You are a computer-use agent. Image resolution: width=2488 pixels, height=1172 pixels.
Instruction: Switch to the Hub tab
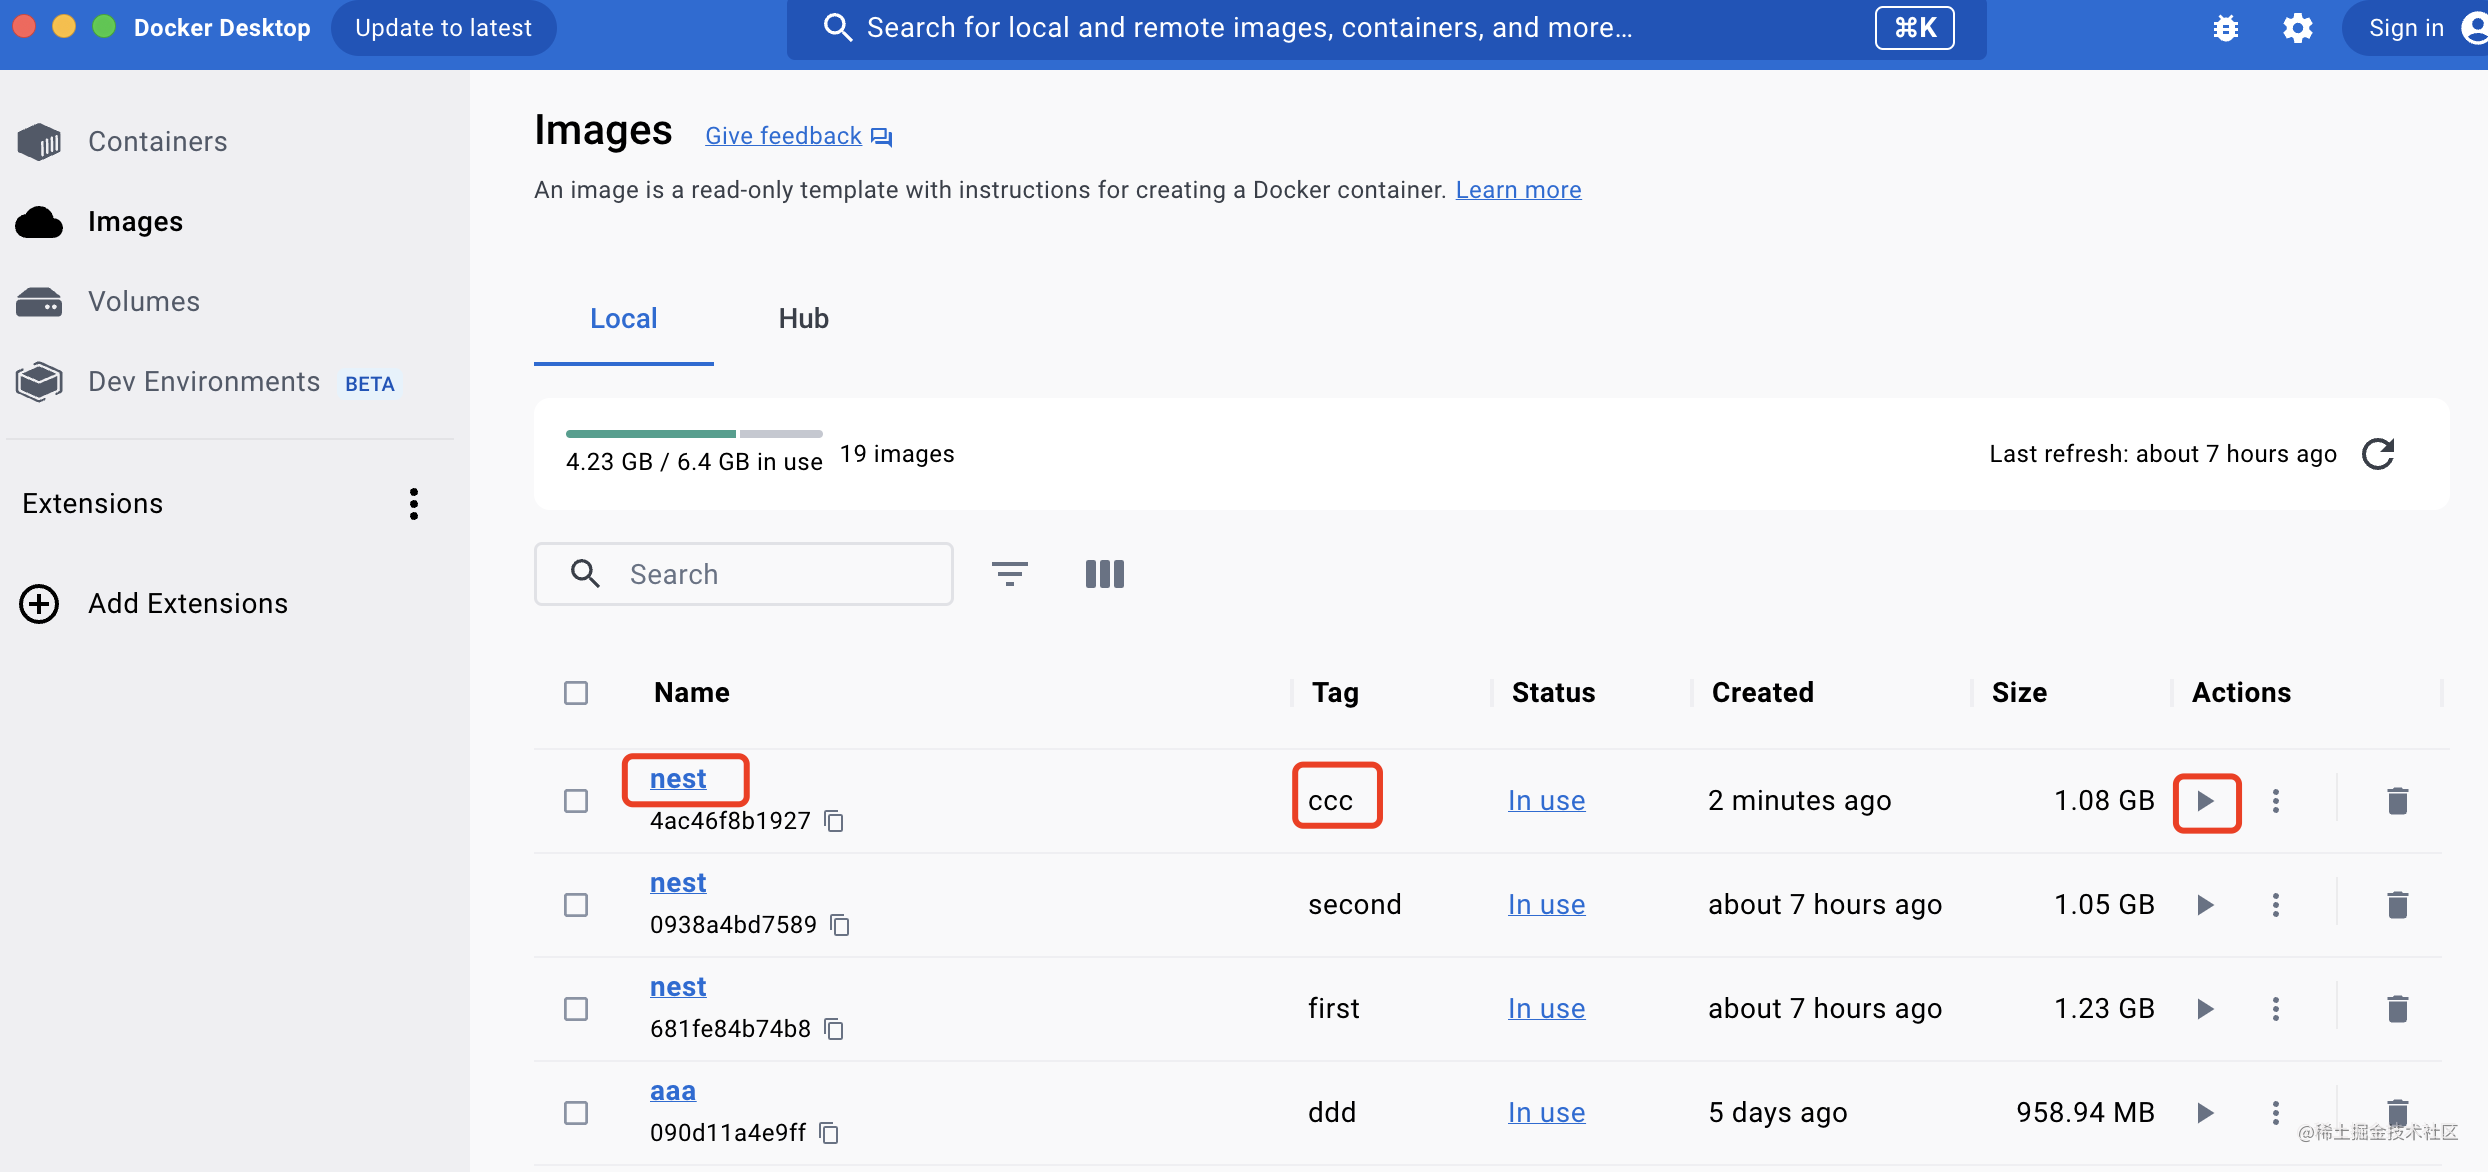click(803, 319)
